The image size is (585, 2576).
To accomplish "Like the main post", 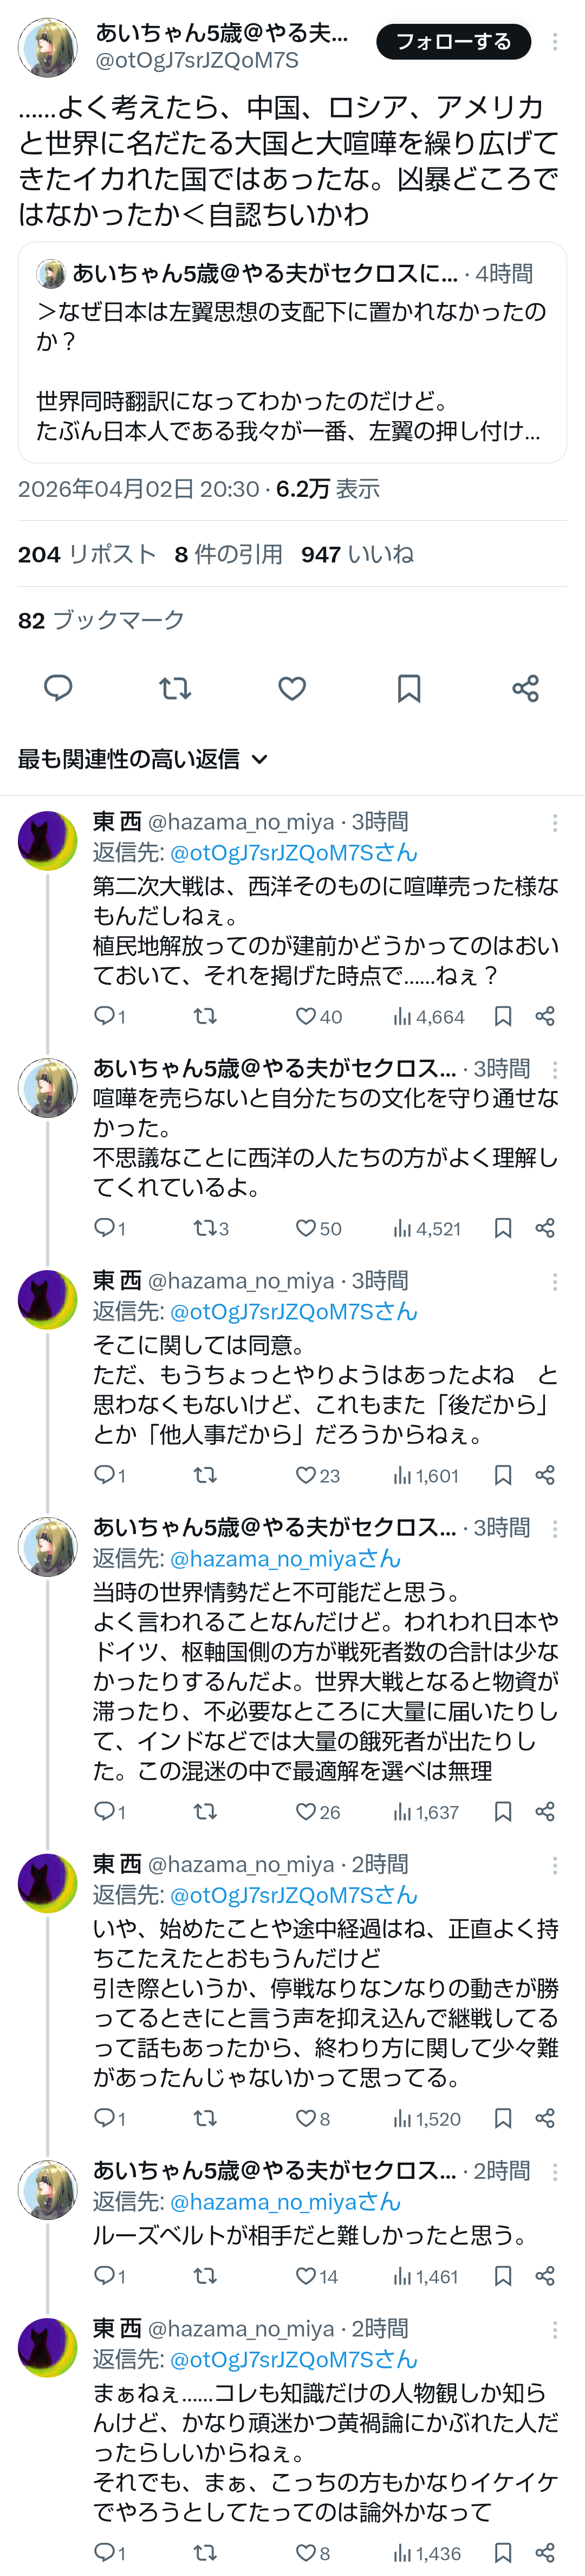I will [292, 688].
